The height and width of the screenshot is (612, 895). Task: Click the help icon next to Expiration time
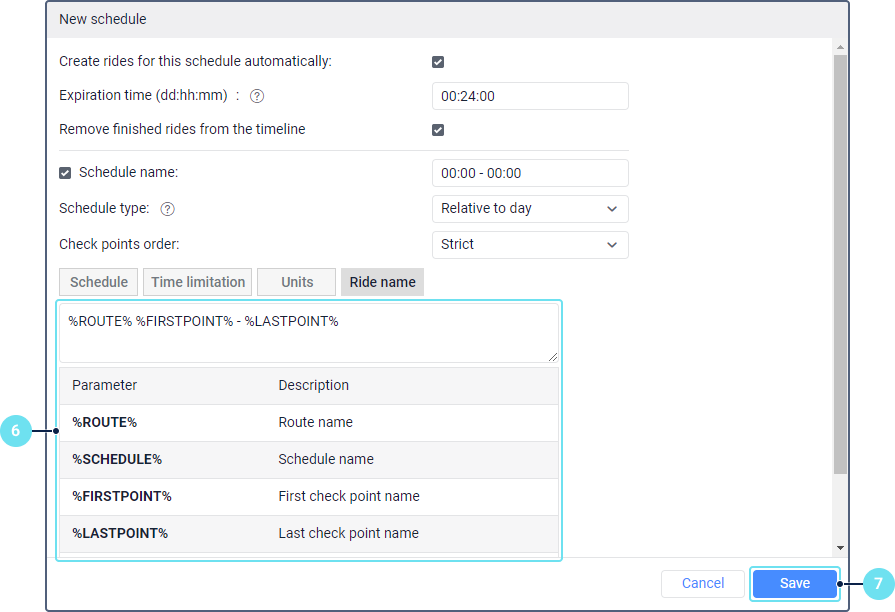pos(257,96)
